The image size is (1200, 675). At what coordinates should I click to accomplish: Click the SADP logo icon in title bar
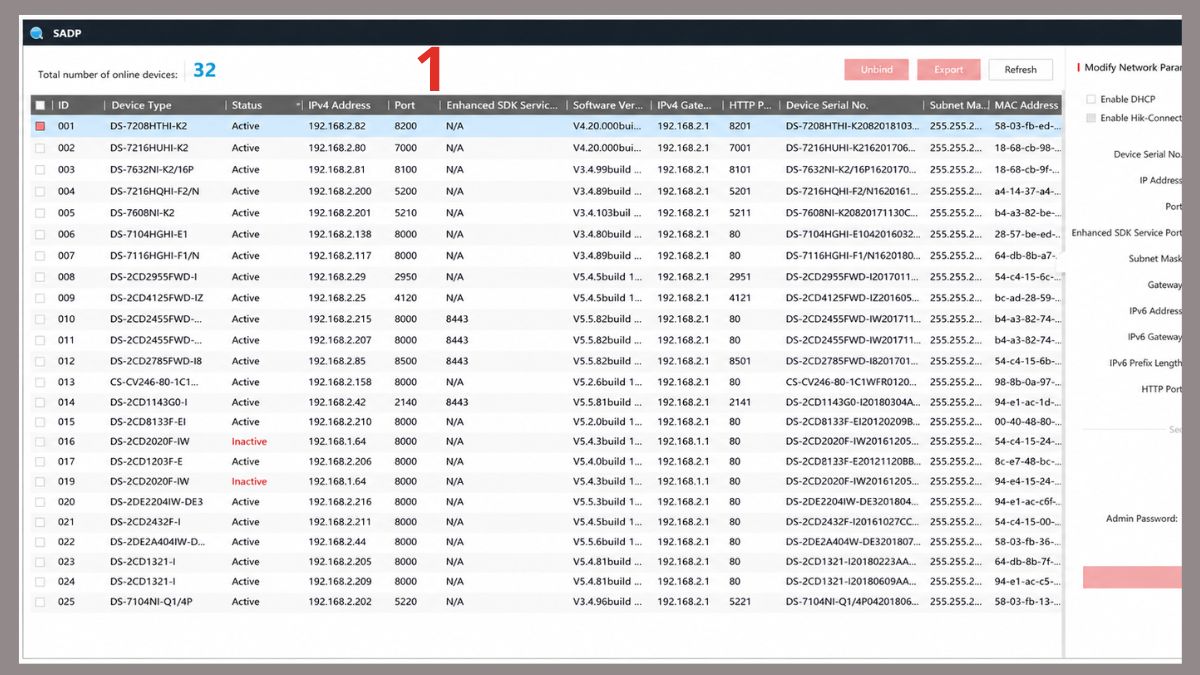point(37,33)
